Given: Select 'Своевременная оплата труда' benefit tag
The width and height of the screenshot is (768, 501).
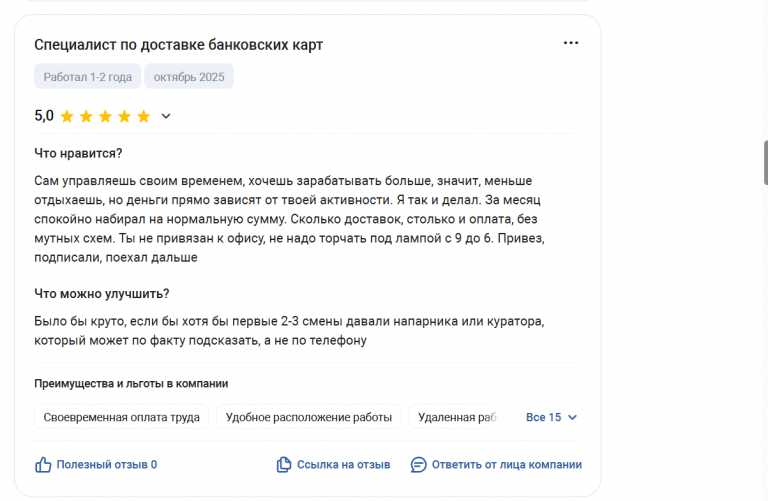Looking at the screenshot, I should tap(121, 417).
